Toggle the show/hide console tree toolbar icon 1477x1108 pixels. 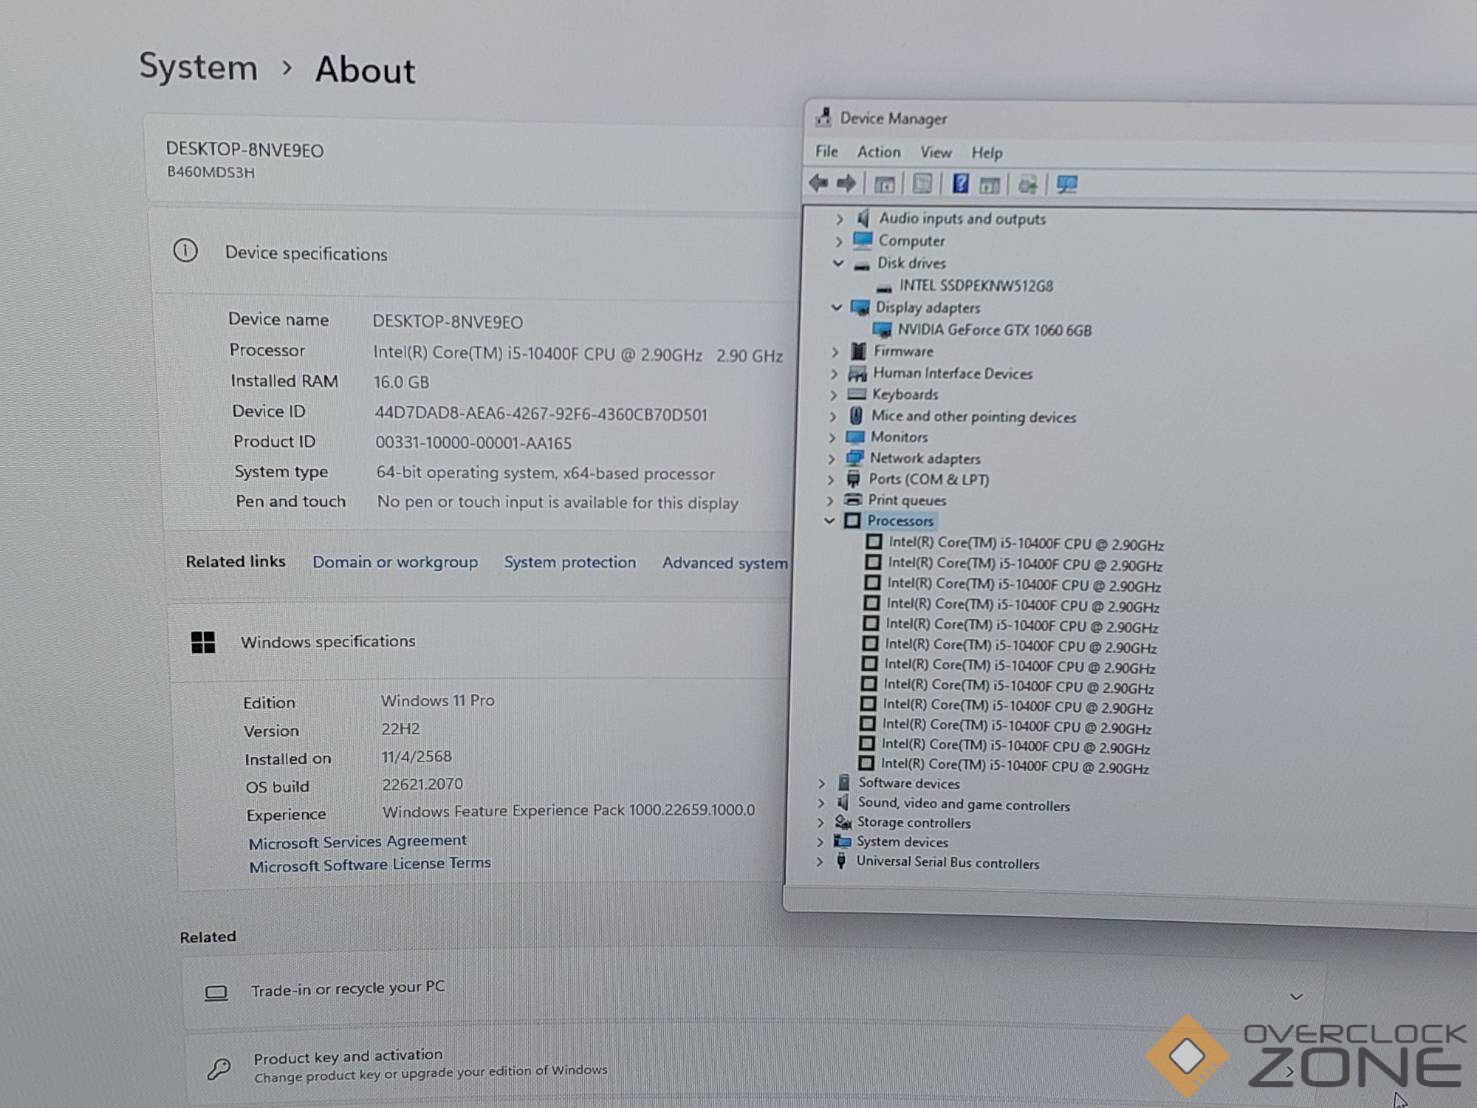[884, 184]
